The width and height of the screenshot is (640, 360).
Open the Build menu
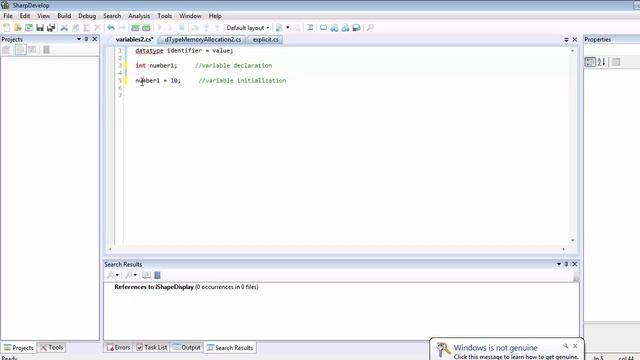[x=64, y=16]
